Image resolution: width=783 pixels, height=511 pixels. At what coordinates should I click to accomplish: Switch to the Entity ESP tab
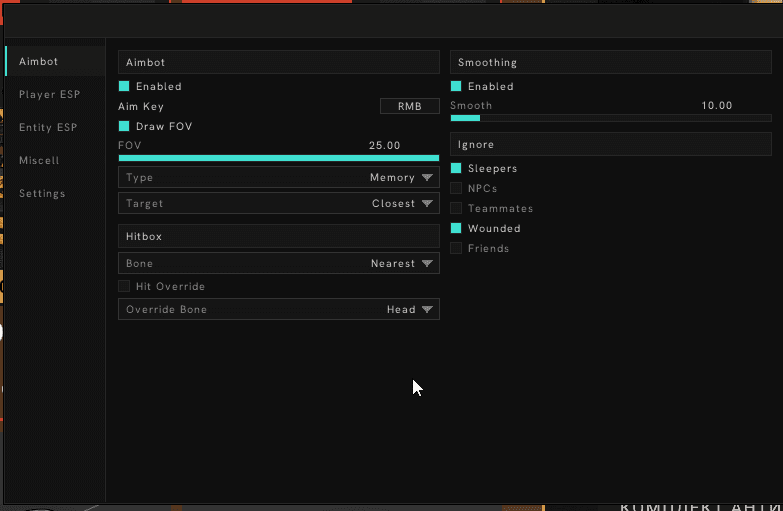tap(48, 127)
